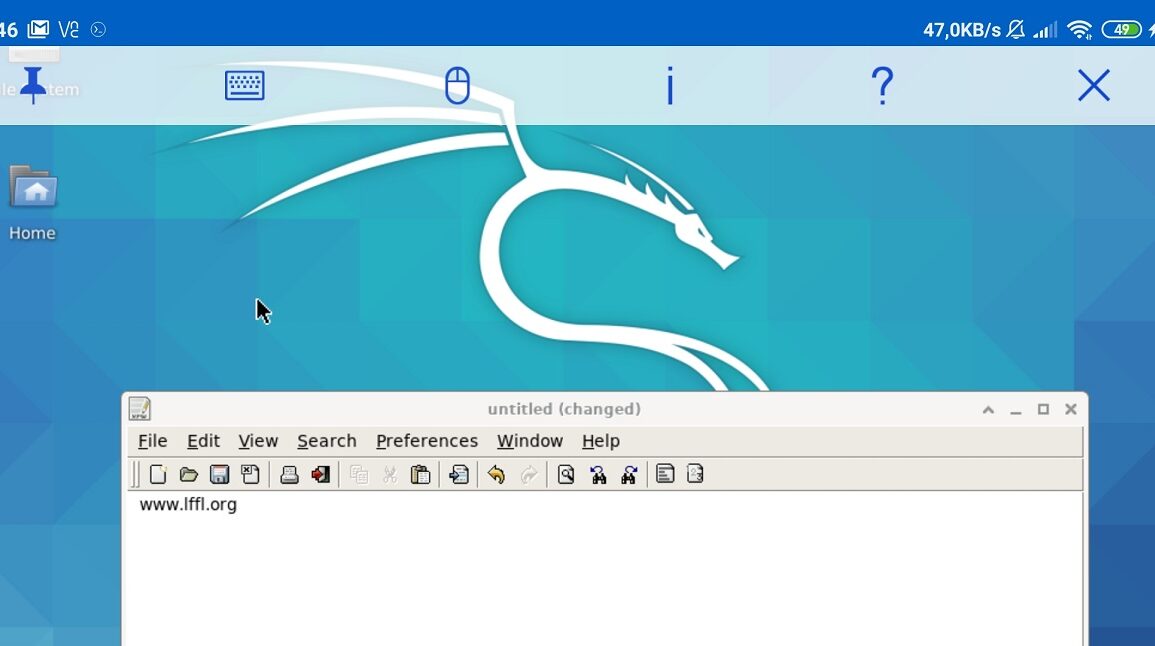Toggle line numbers toolbar icon
The width and height of the screenshot is (1155, 646).
click(695, 474)
